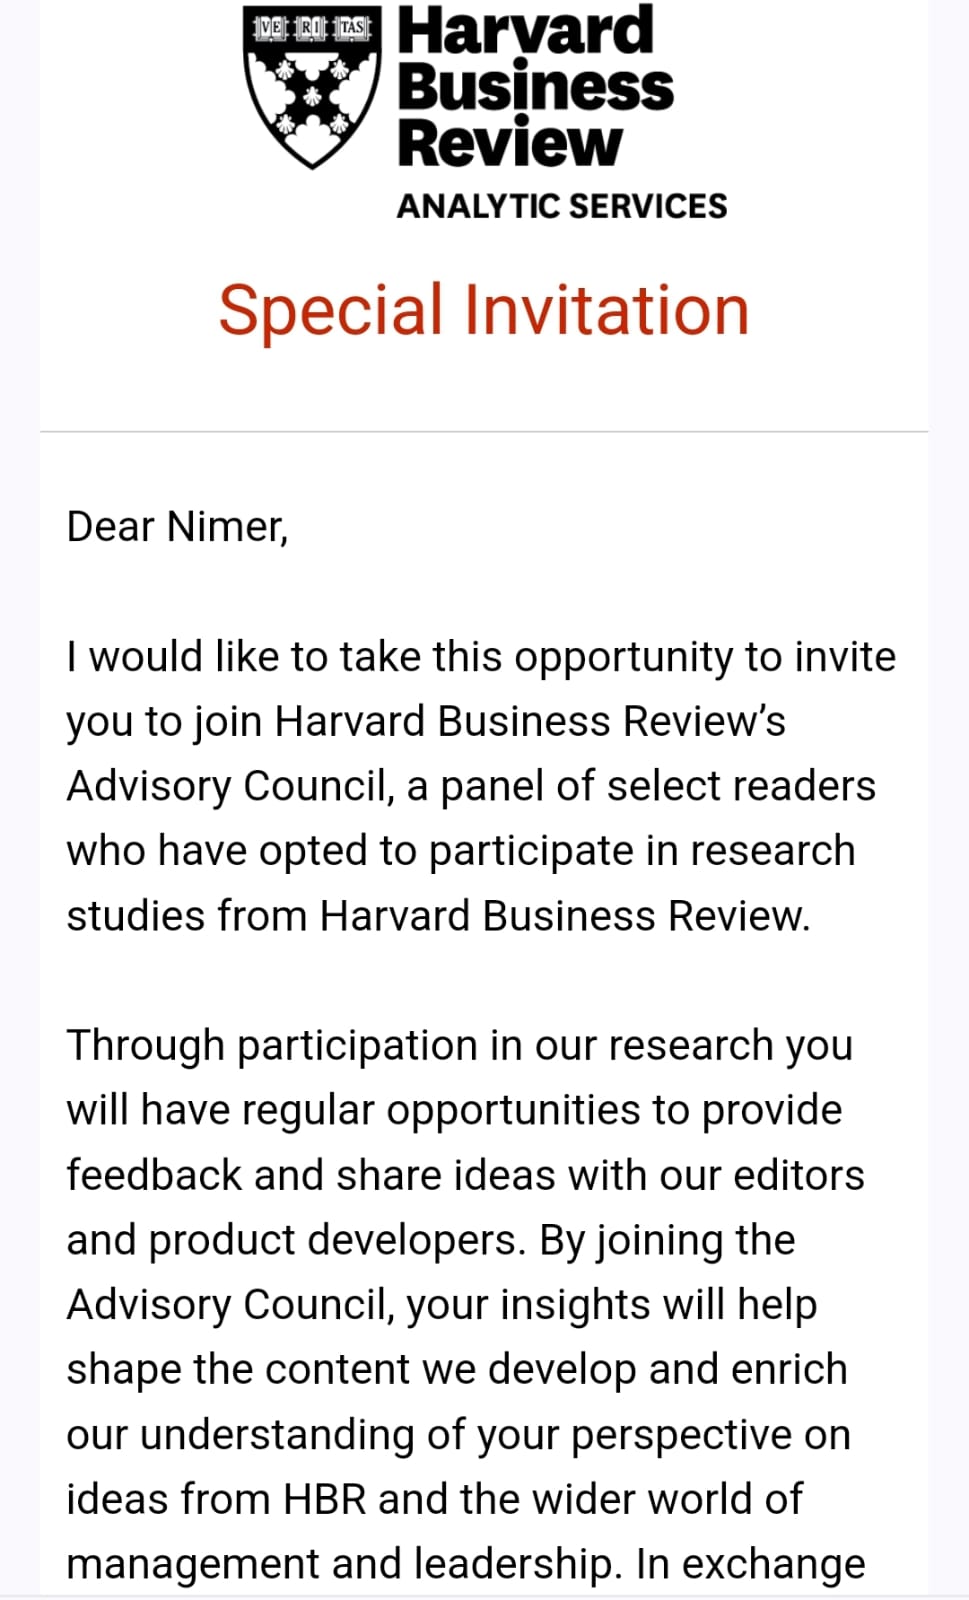The height and width of the screenshot is (1600, 969).
Task: Click the "ANALYTIC SERVICES" subtitle text
Action: 562,206
